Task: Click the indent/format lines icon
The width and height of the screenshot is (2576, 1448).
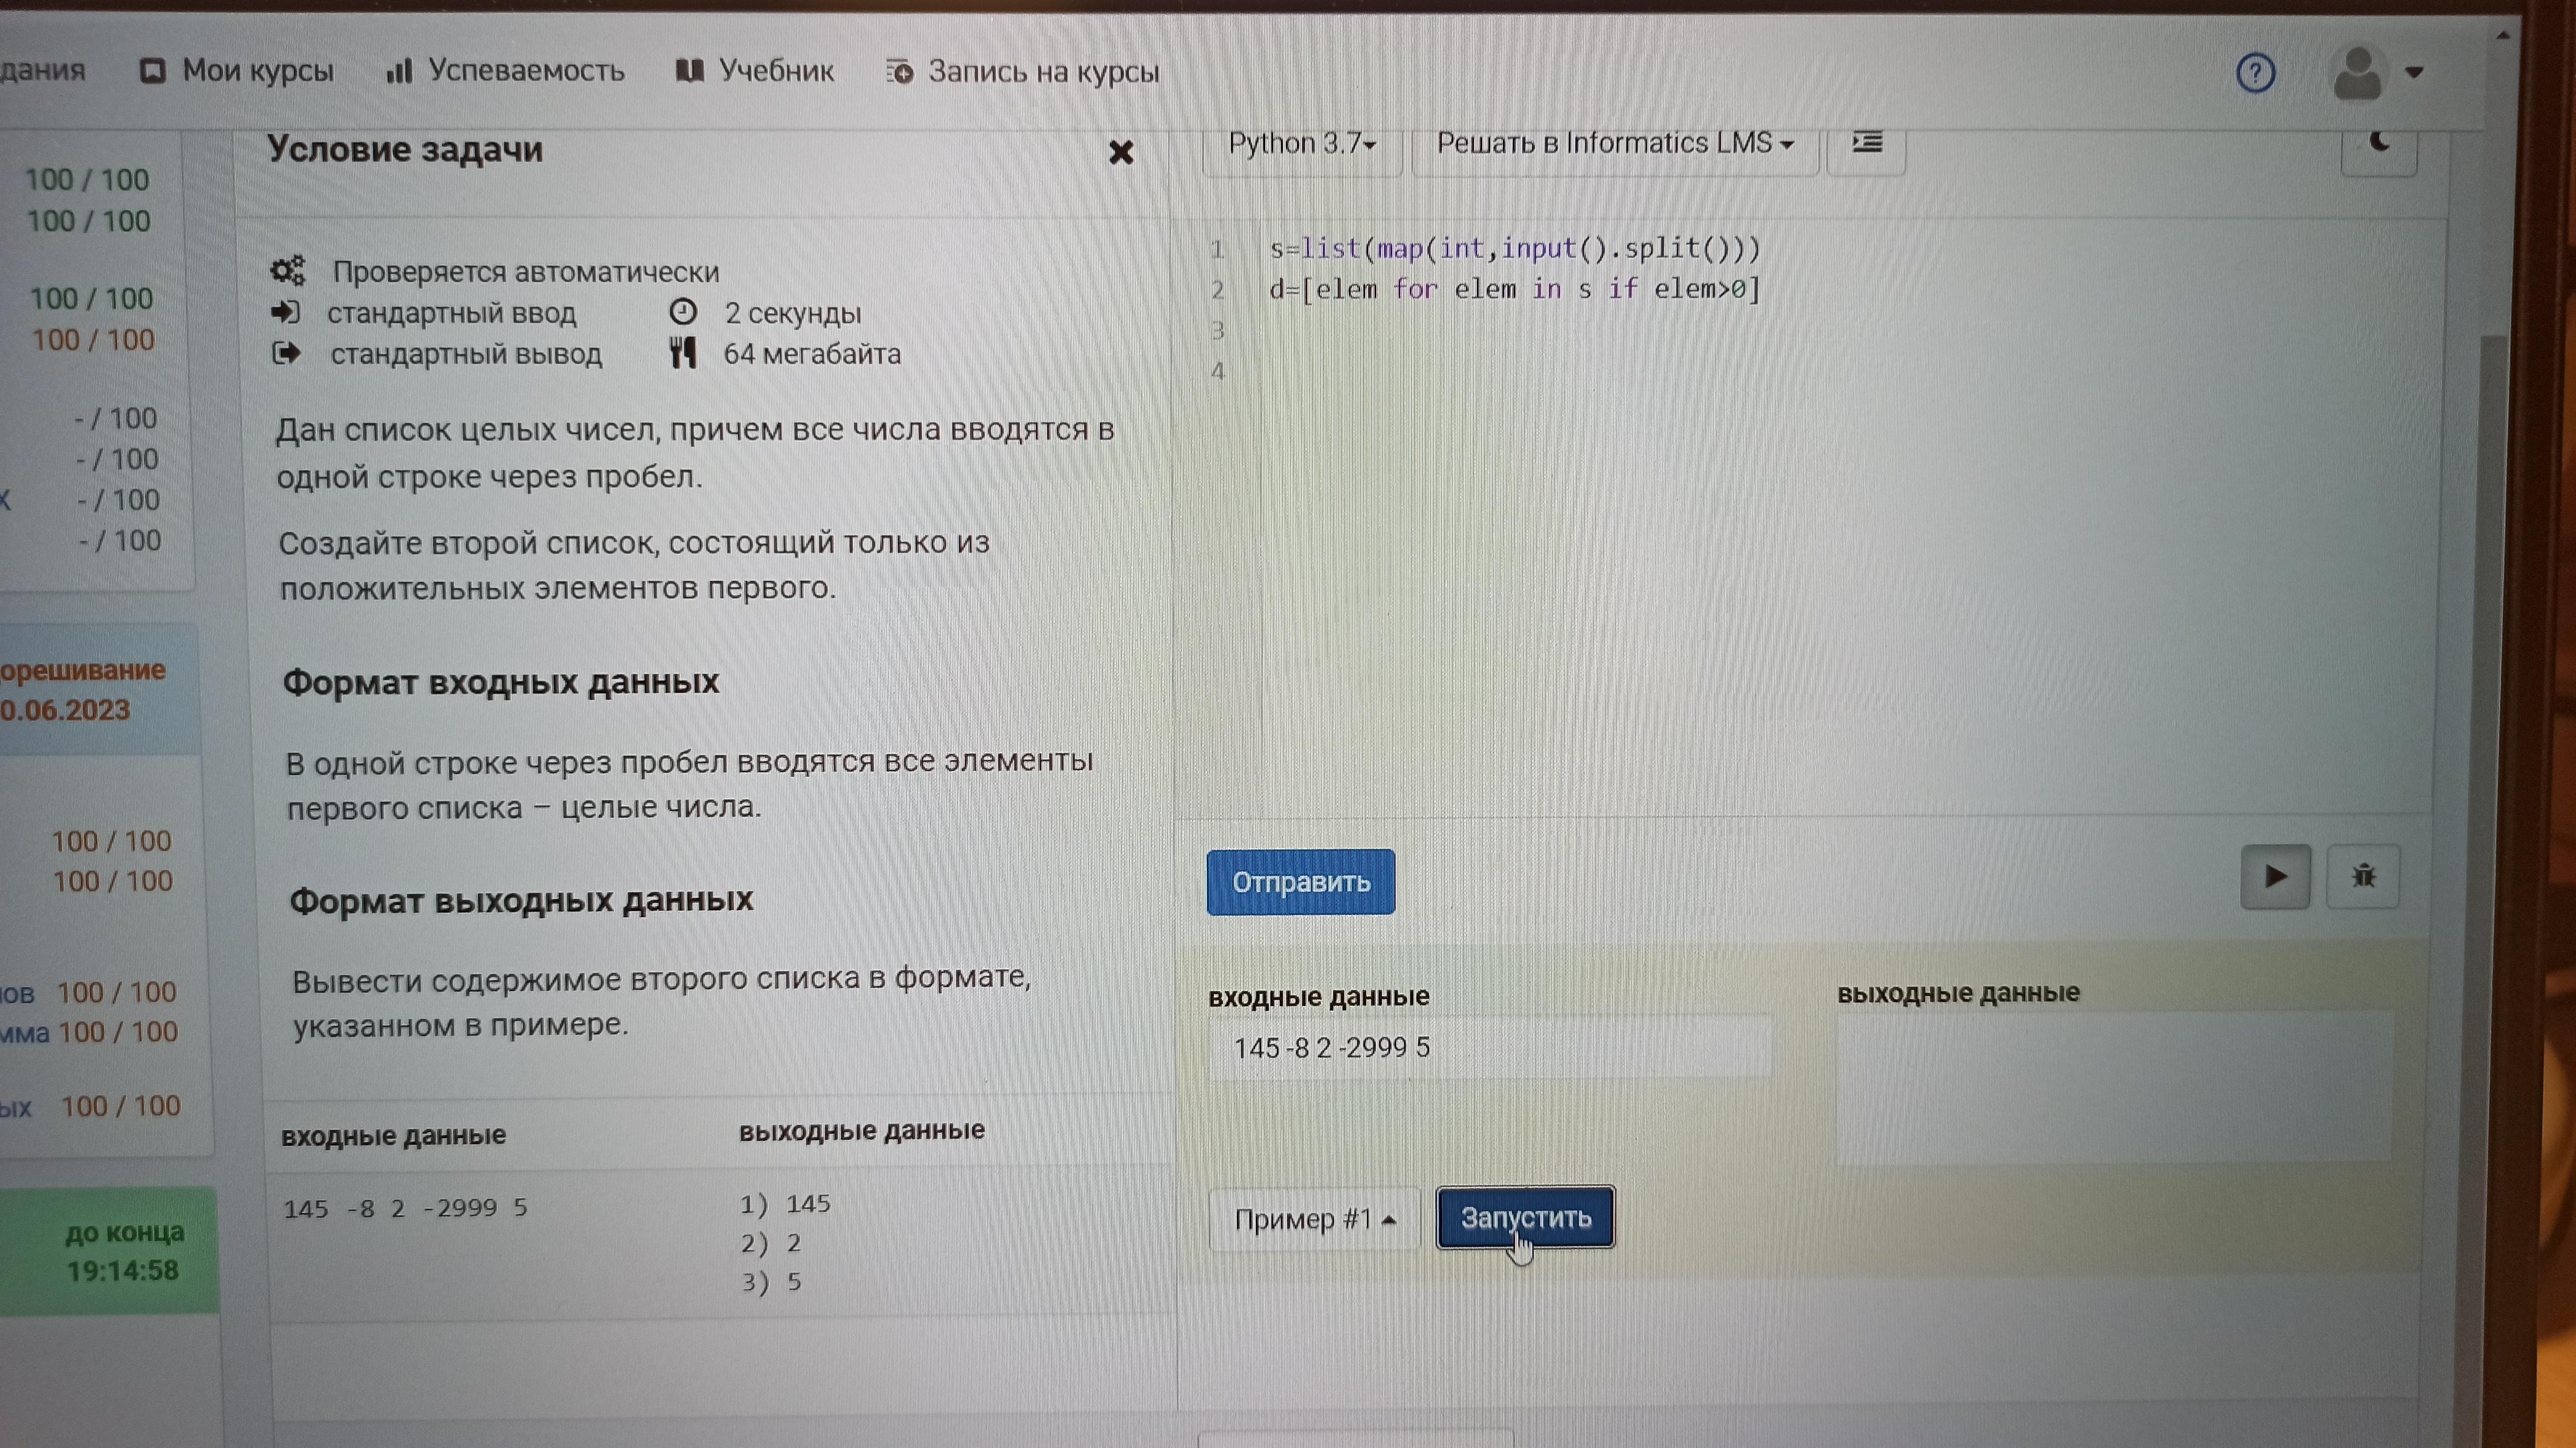Action: point(1866,144)
